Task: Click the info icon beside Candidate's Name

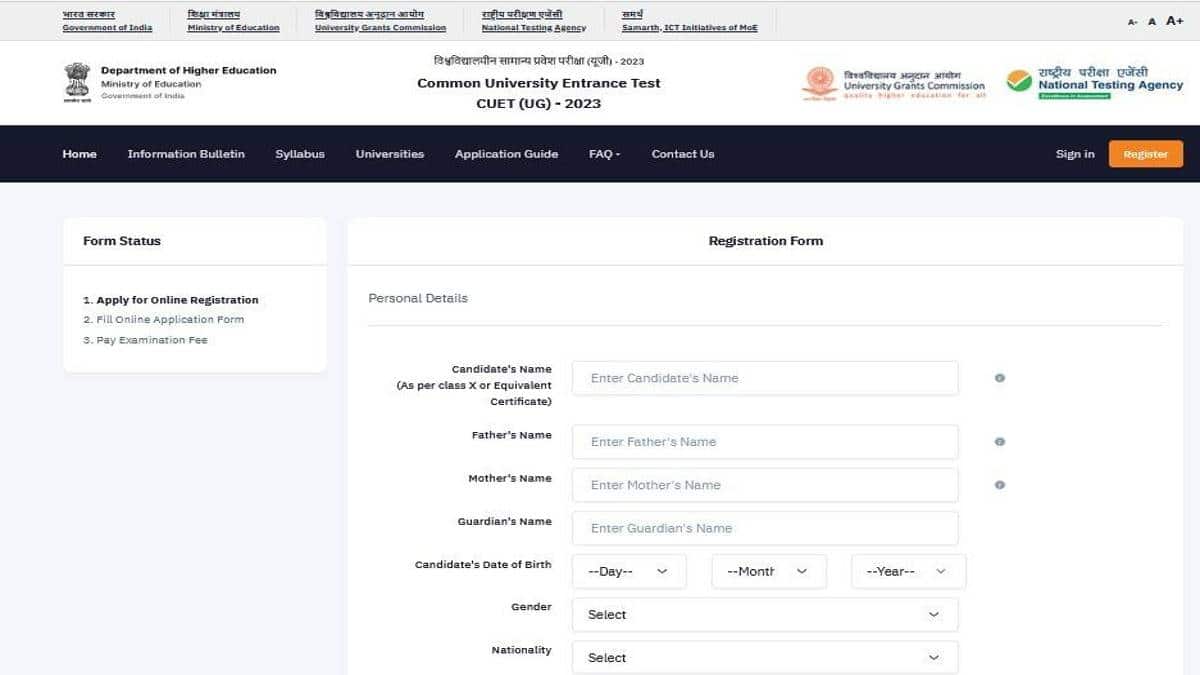Action: [x=999, y=378]
